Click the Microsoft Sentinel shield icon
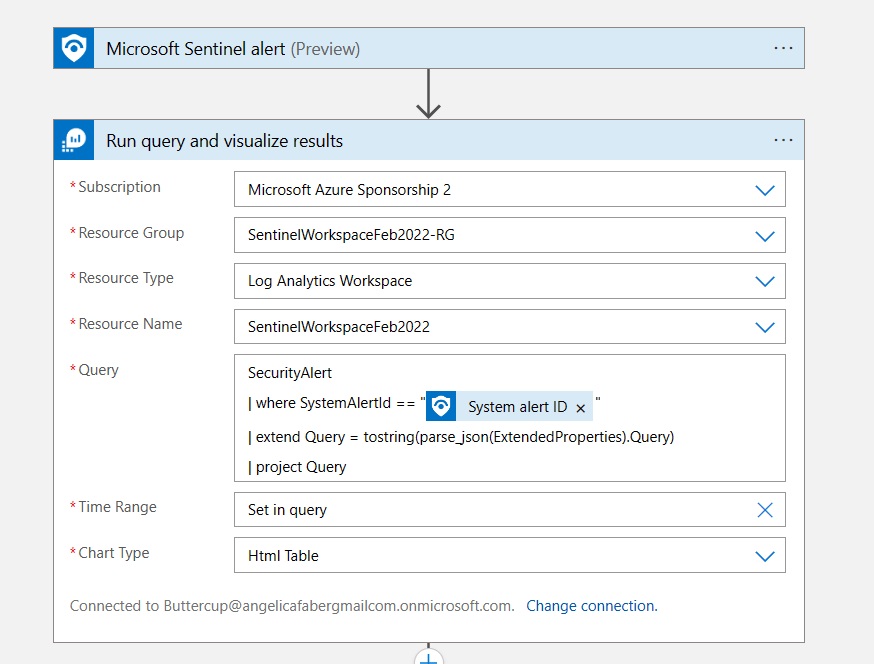874x664 pixels. point(74,48)
